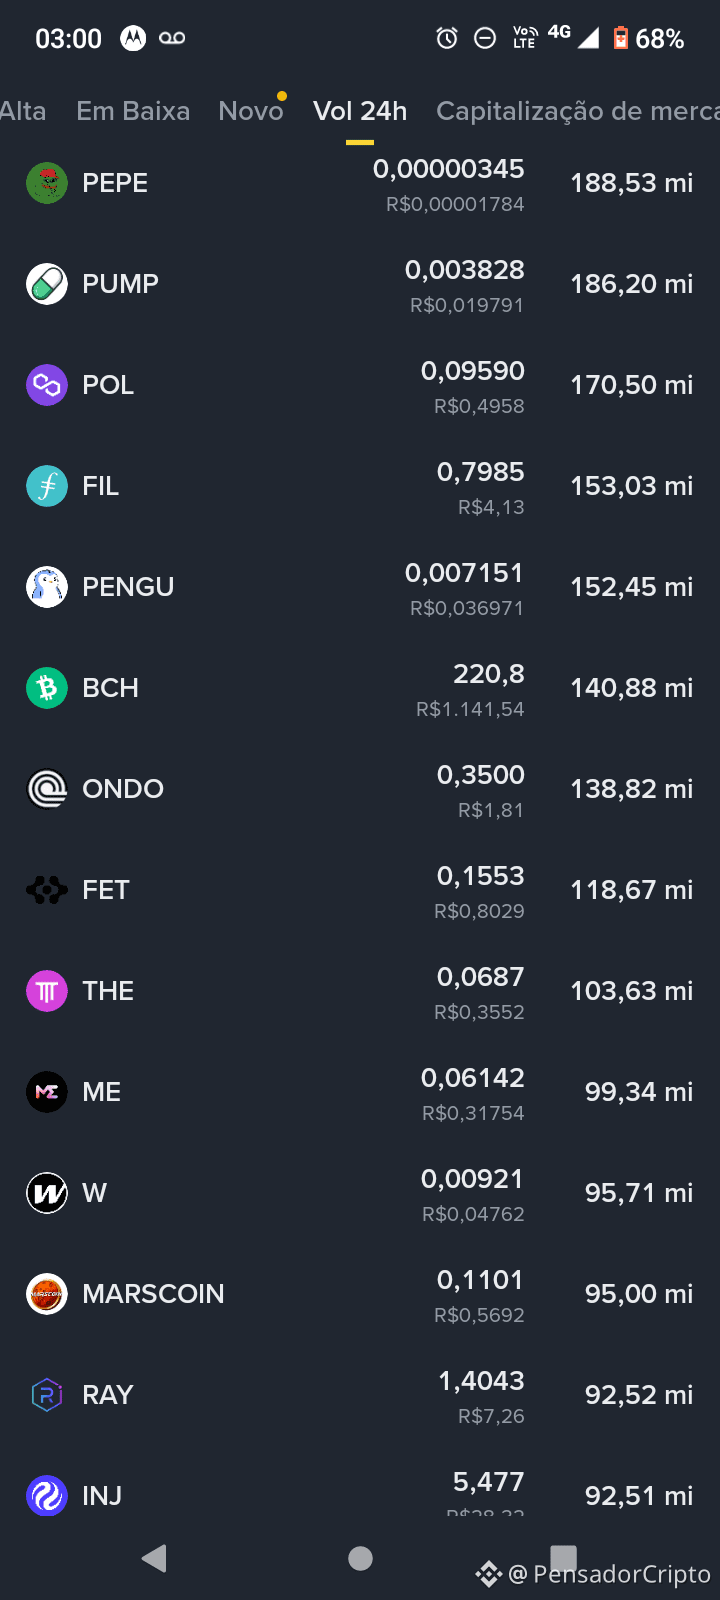
Task: Tap the PEPE coin icon
Action: [x=47, y=183]
